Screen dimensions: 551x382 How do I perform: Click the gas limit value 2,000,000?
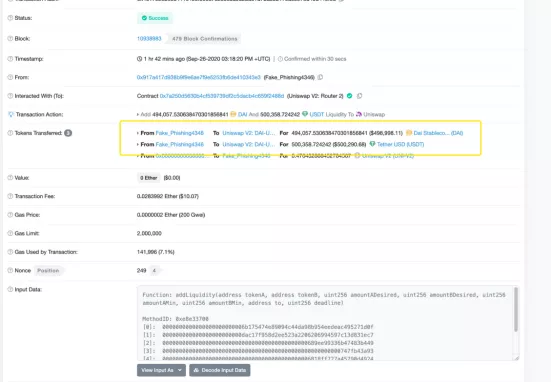tap(149, 233)
